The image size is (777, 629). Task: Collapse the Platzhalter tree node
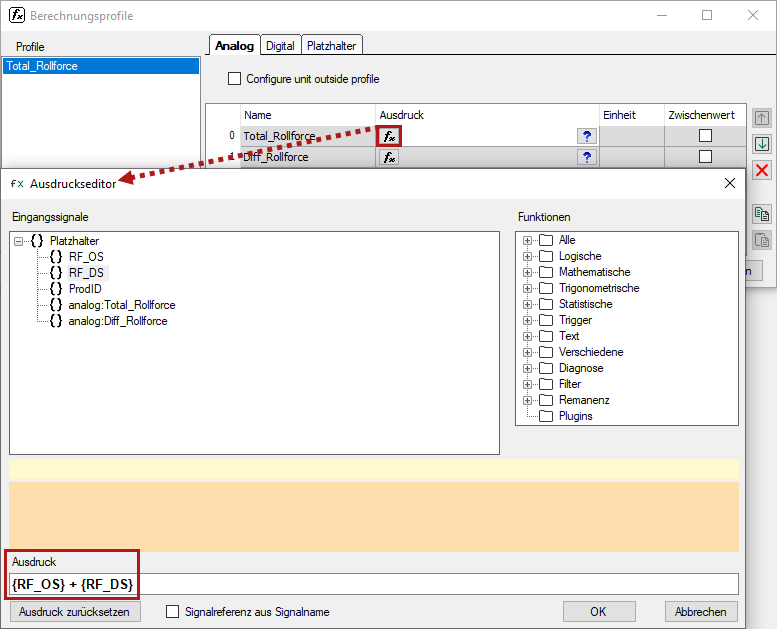pyautogui.click(x=18, y=241)
